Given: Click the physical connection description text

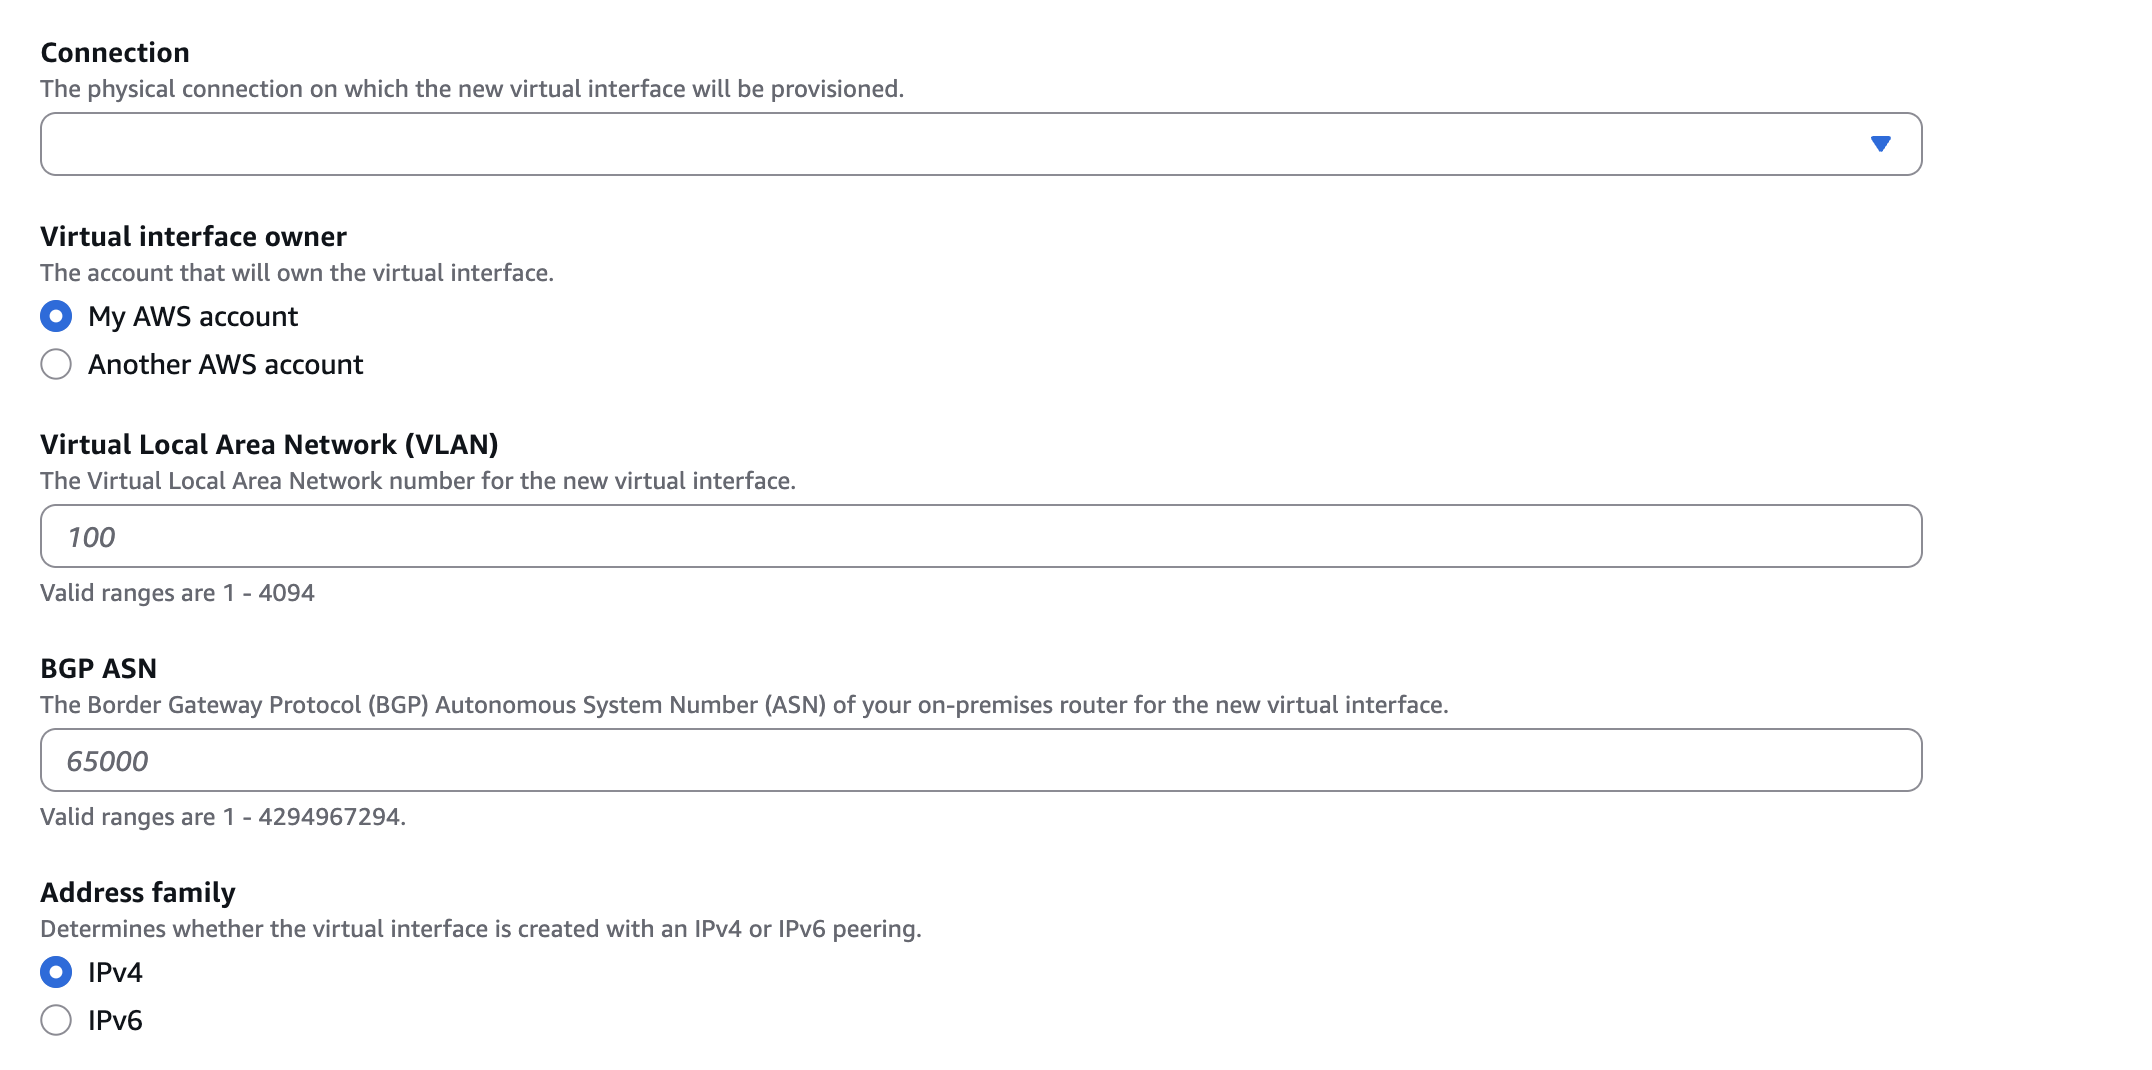Looking at the screenshot, I should (x=471, y=89).
